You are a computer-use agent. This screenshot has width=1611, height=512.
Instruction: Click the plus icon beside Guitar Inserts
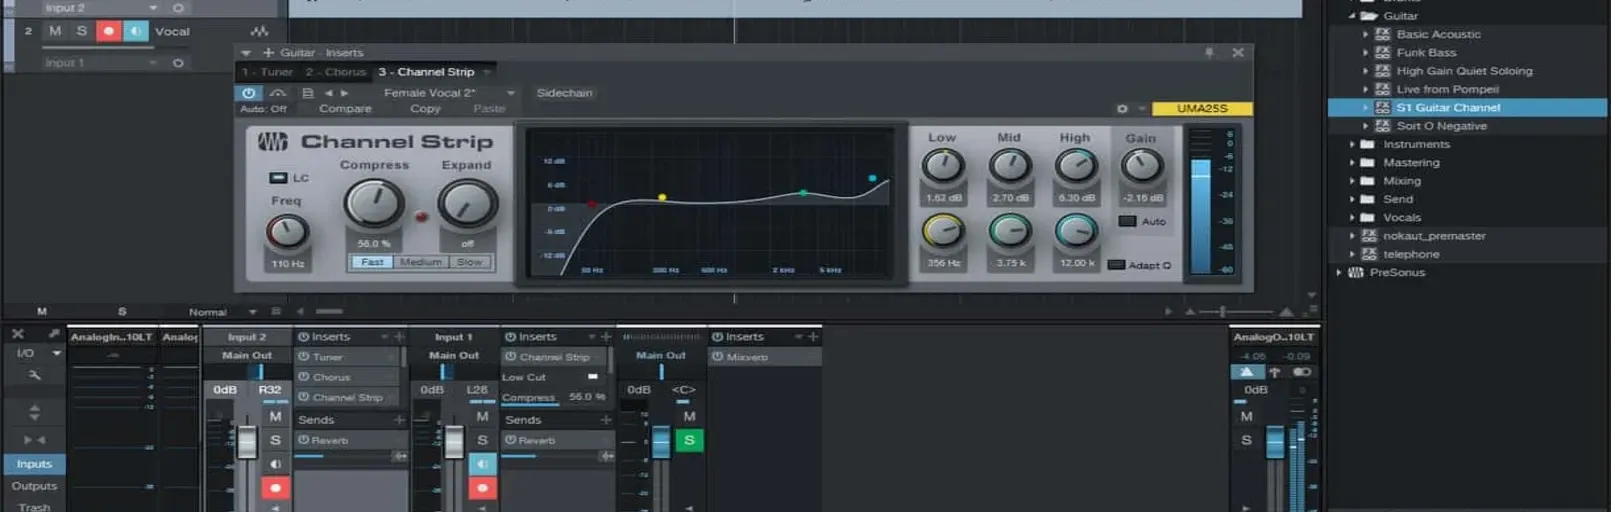pos(268,53)
